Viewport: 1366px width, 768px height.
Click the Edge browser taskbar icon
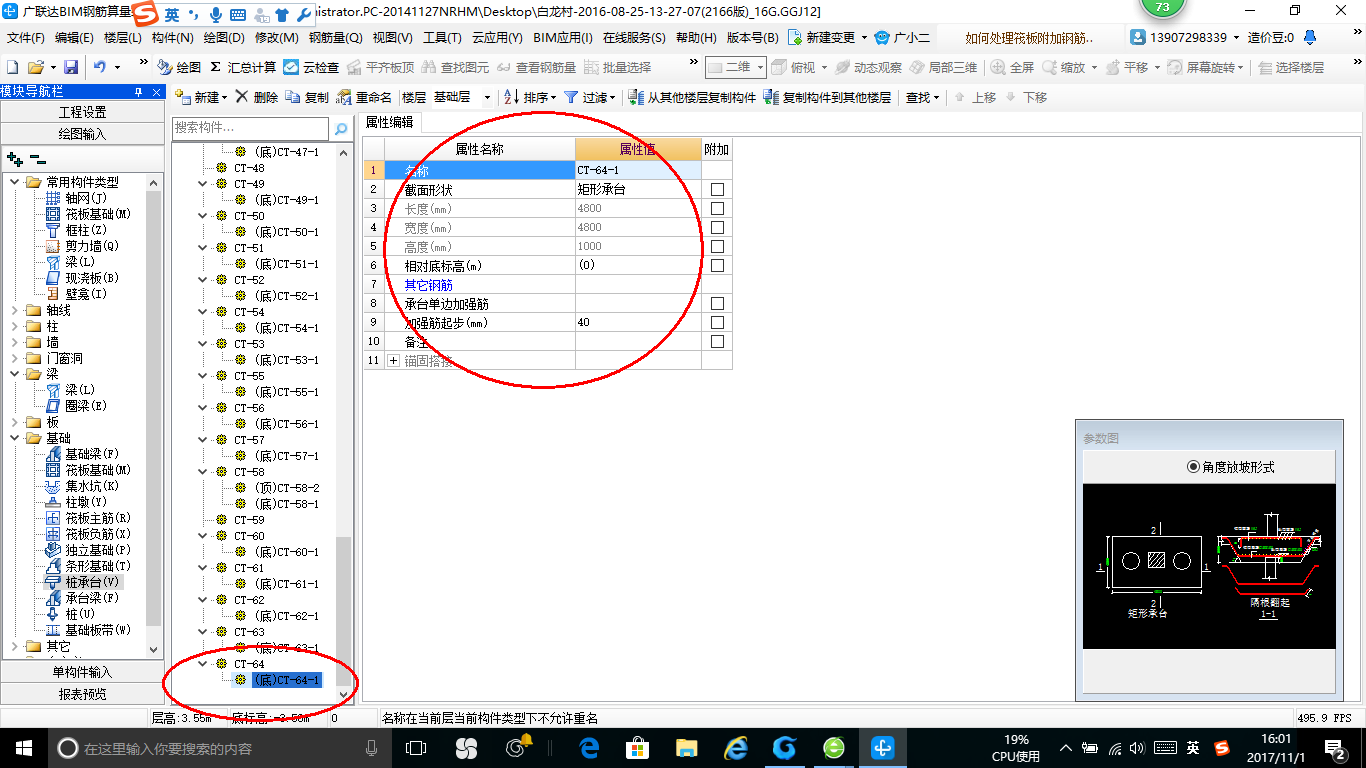click(x=590, y=747)
